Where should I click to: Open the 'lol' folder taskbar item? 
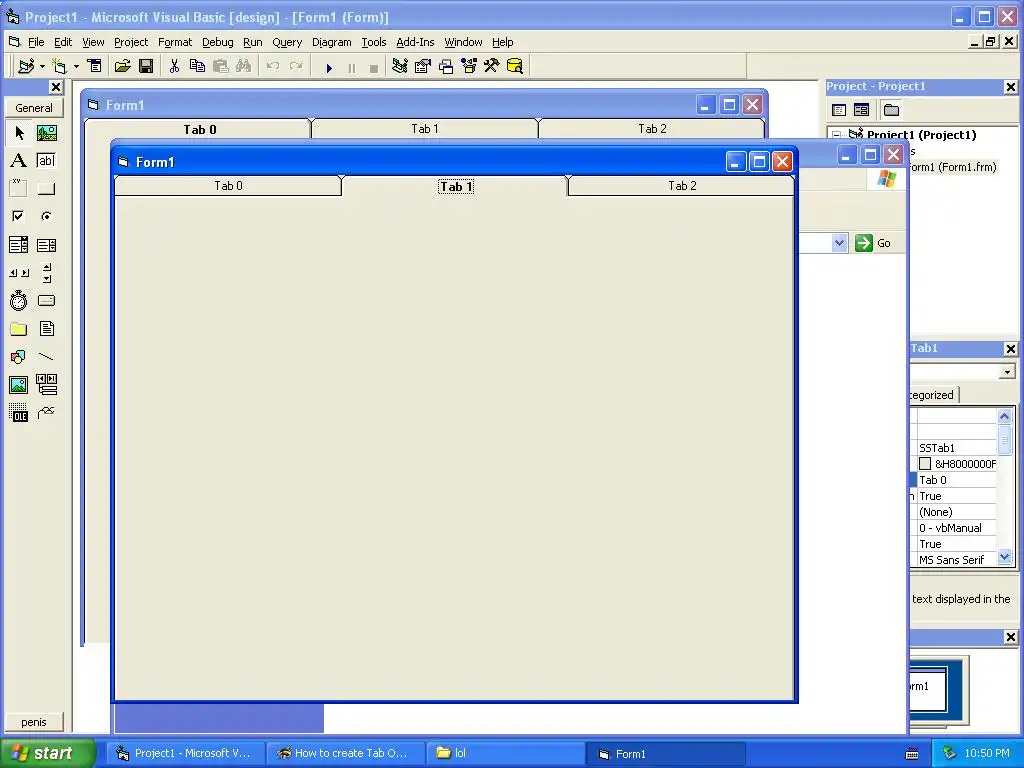pos(504,753)
